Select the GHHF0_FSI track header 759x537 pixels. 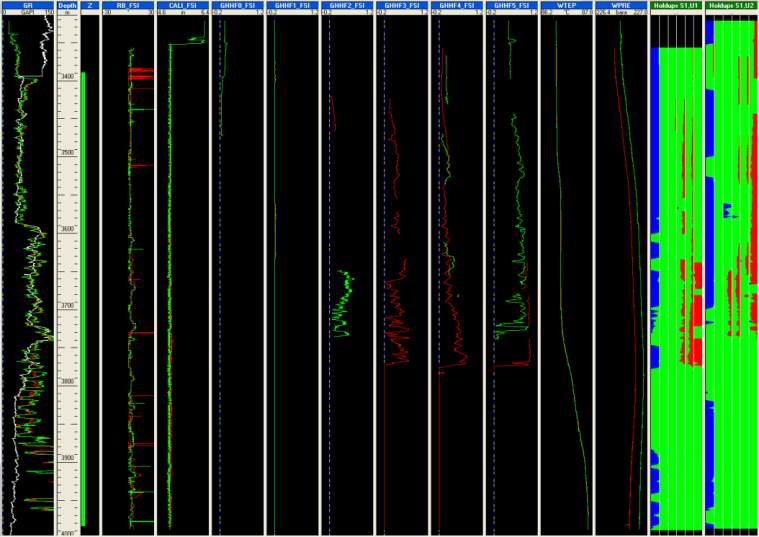point(236,5)
